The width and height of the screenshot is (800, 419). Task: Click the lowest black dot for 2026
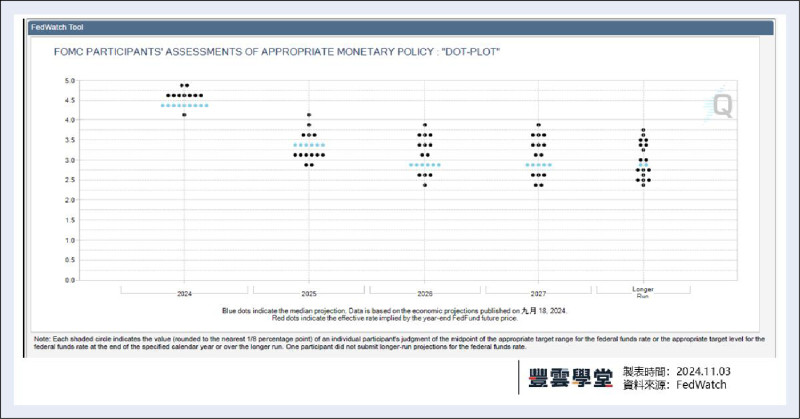point(425,185)
